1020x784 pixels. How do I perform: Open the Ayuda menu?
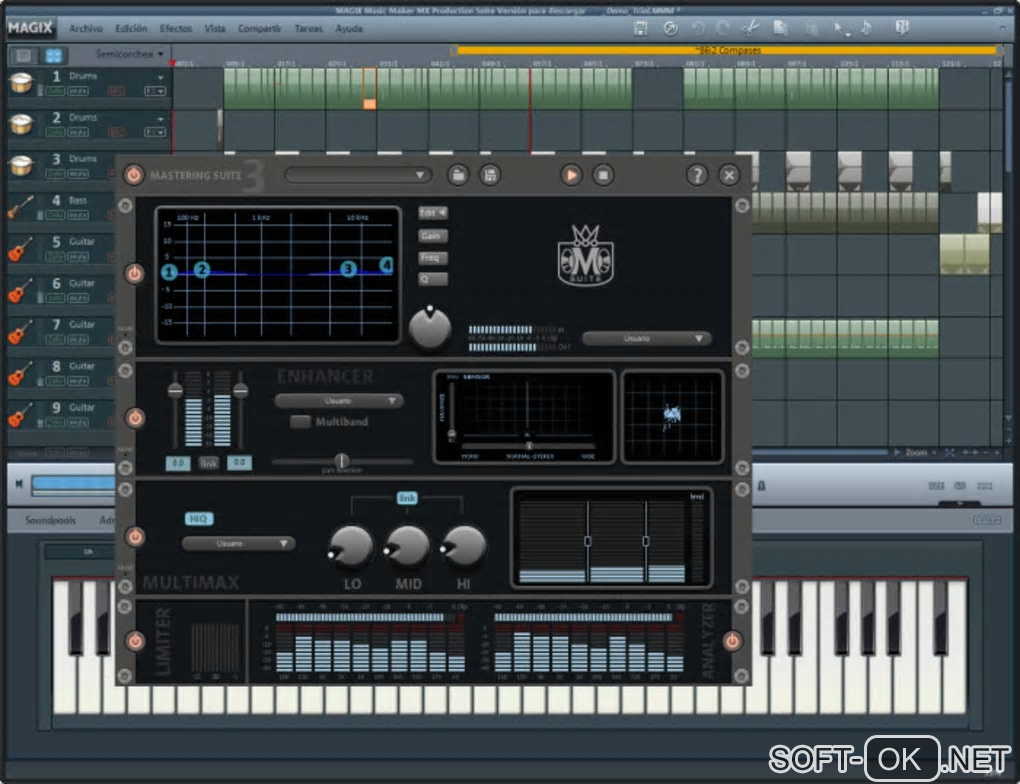point(349,29)
